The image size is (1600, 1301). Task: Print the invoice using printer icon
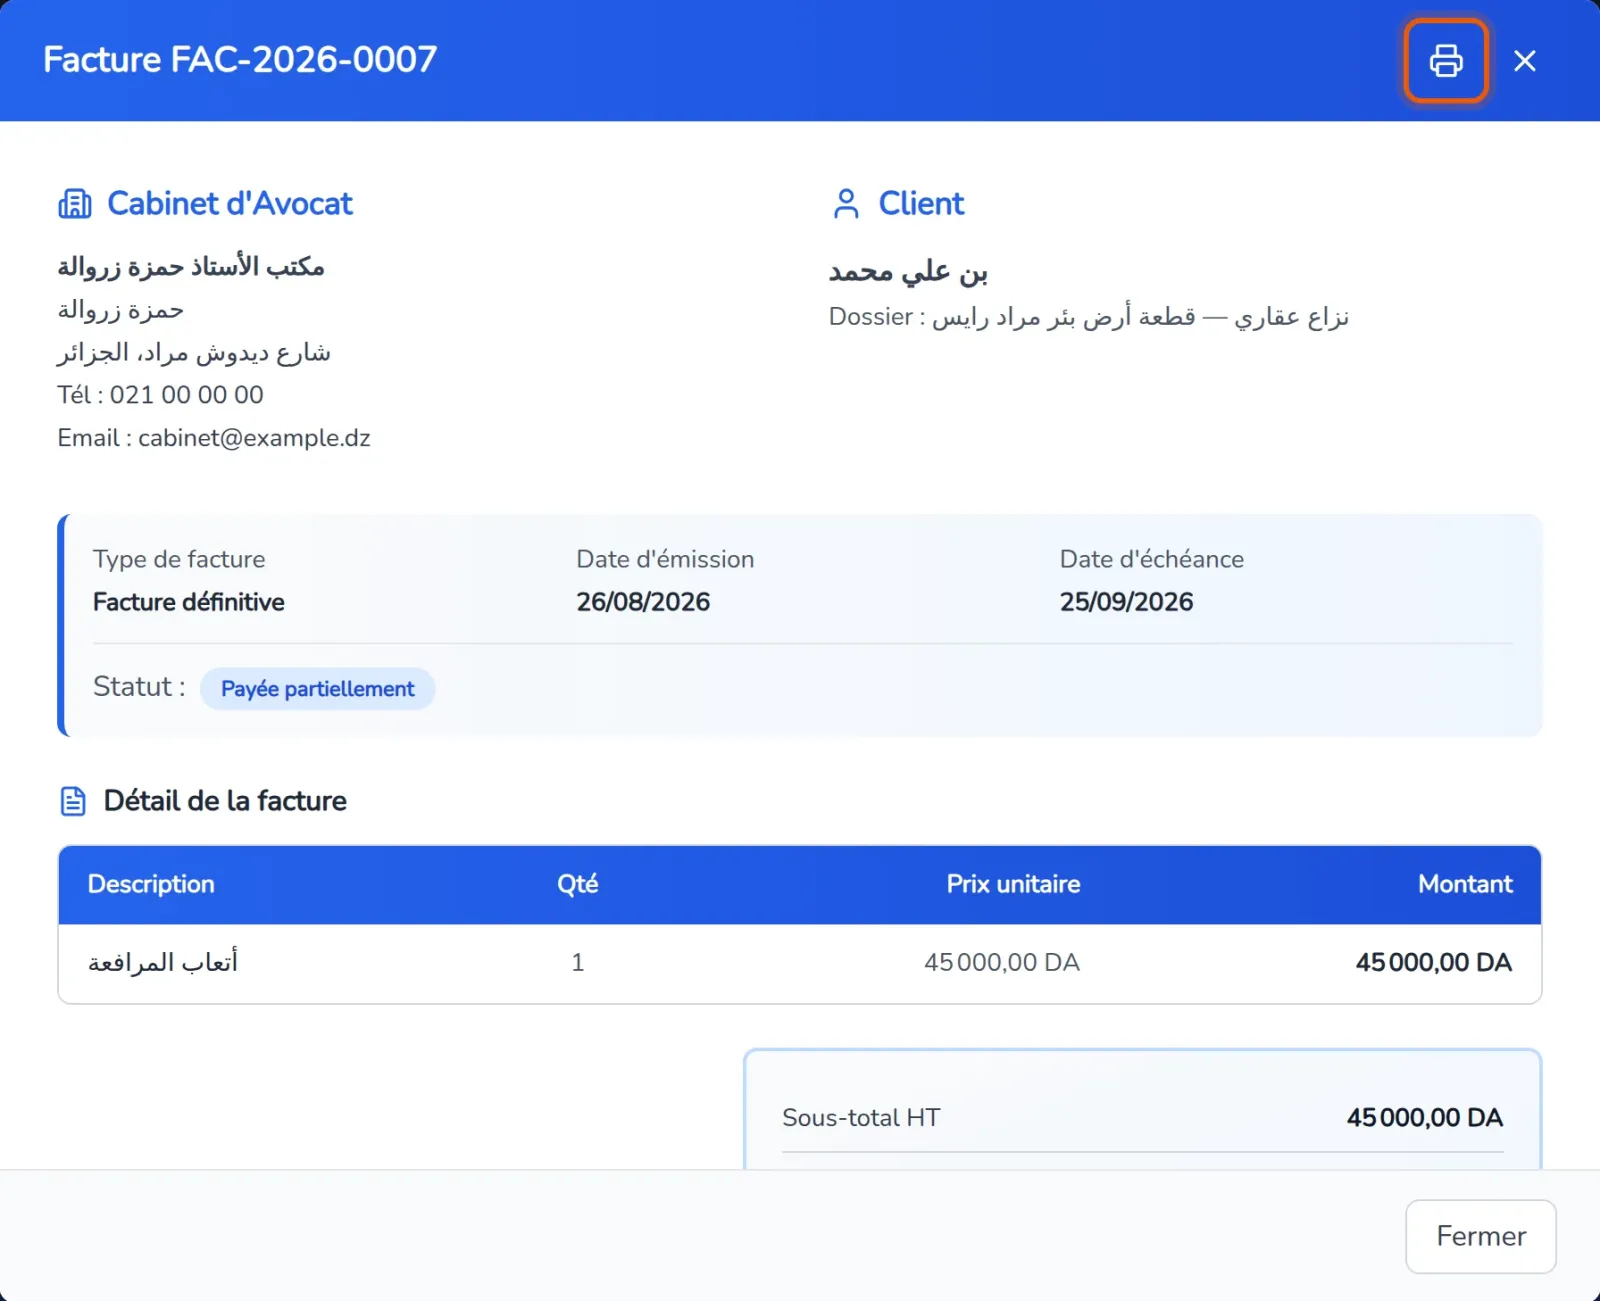(x=1446, y=60)
